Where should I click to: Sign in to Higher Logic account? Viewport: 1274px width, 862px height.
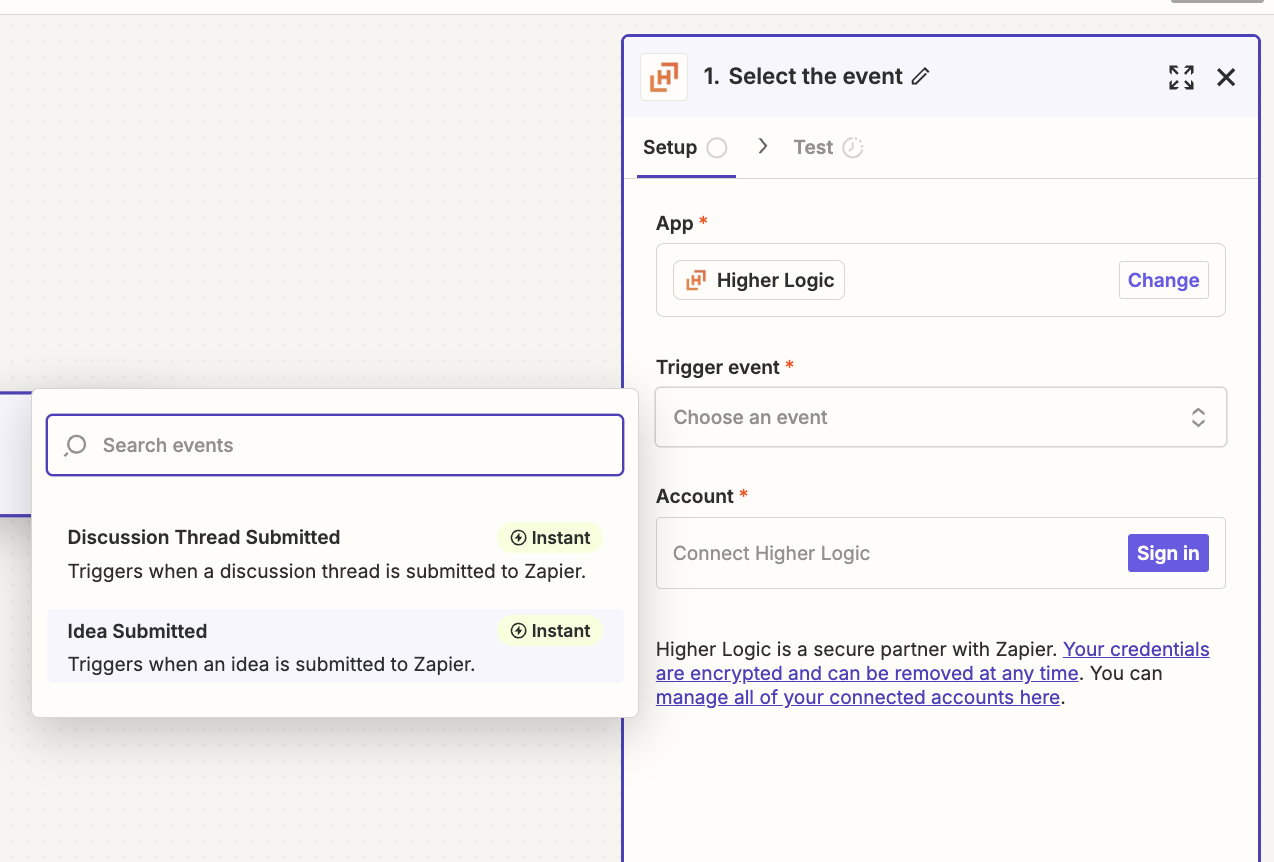pos(1168,553)
